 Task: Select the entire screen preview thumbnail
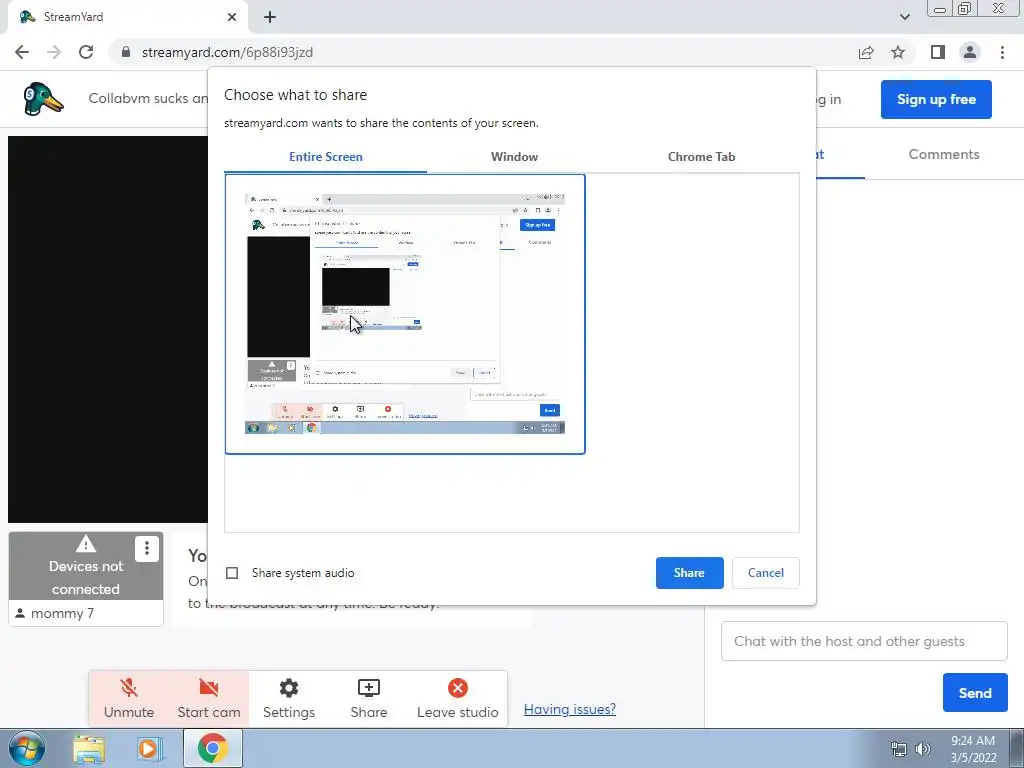405,314
